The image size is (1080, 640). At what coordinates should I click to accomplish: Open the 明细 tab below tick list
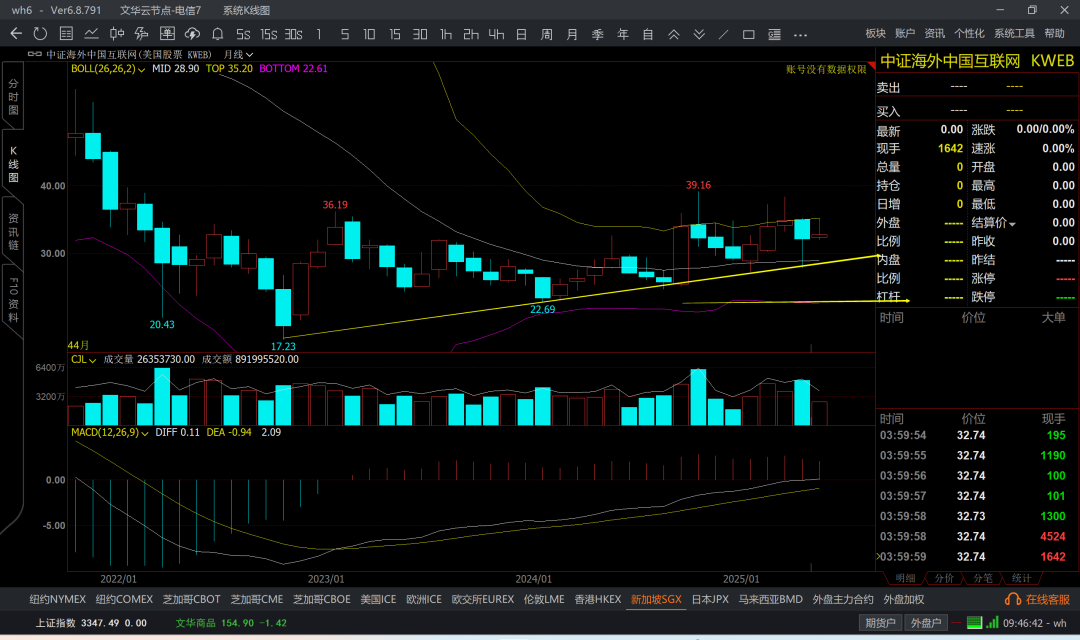click(x=905, y=578)
